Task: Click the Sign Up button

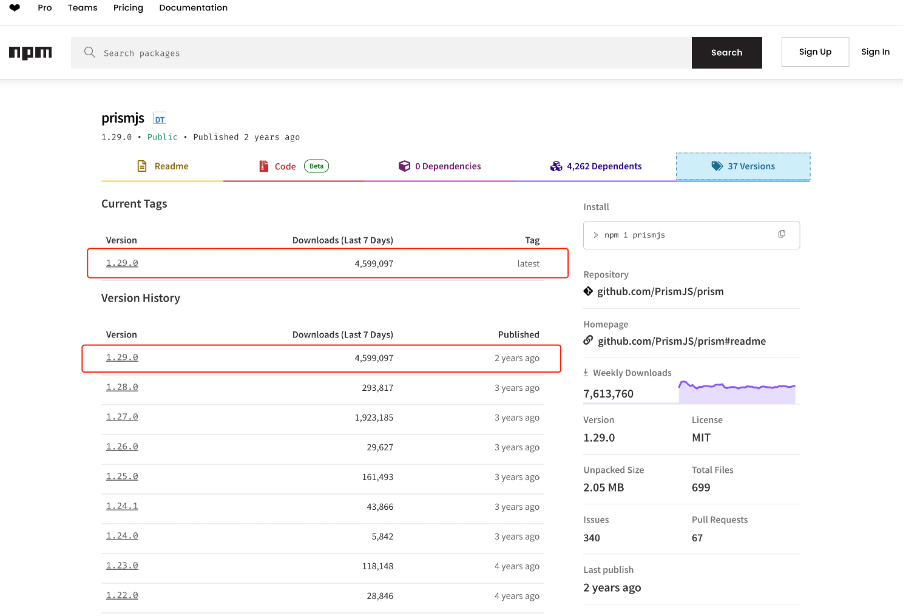Action: pos(815,52)
